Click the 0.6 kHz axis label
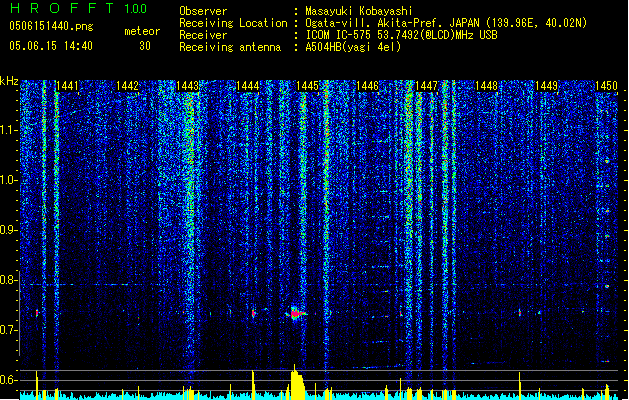 [8, 380]
